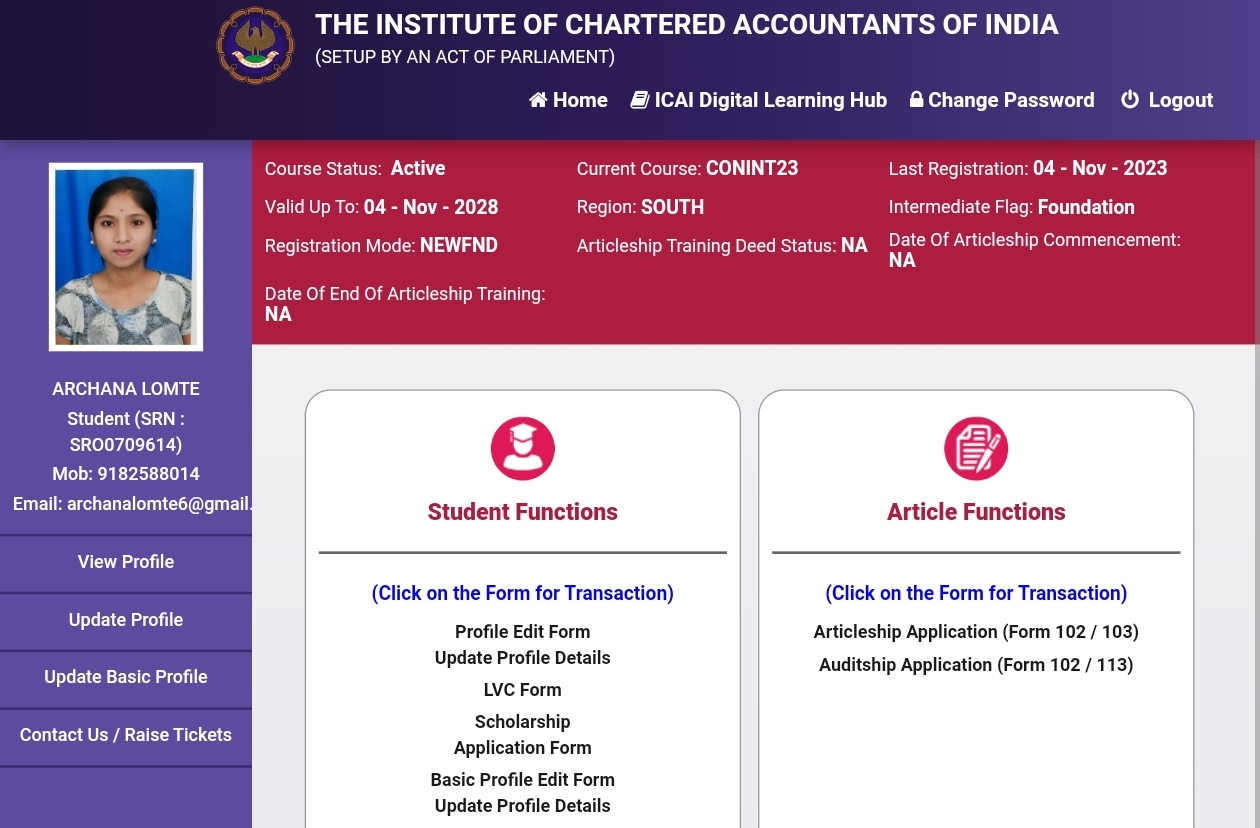This screenshot has width=1260, height=828.
Task: Click the Change Password lock icon
Action: tap(916, 100)
